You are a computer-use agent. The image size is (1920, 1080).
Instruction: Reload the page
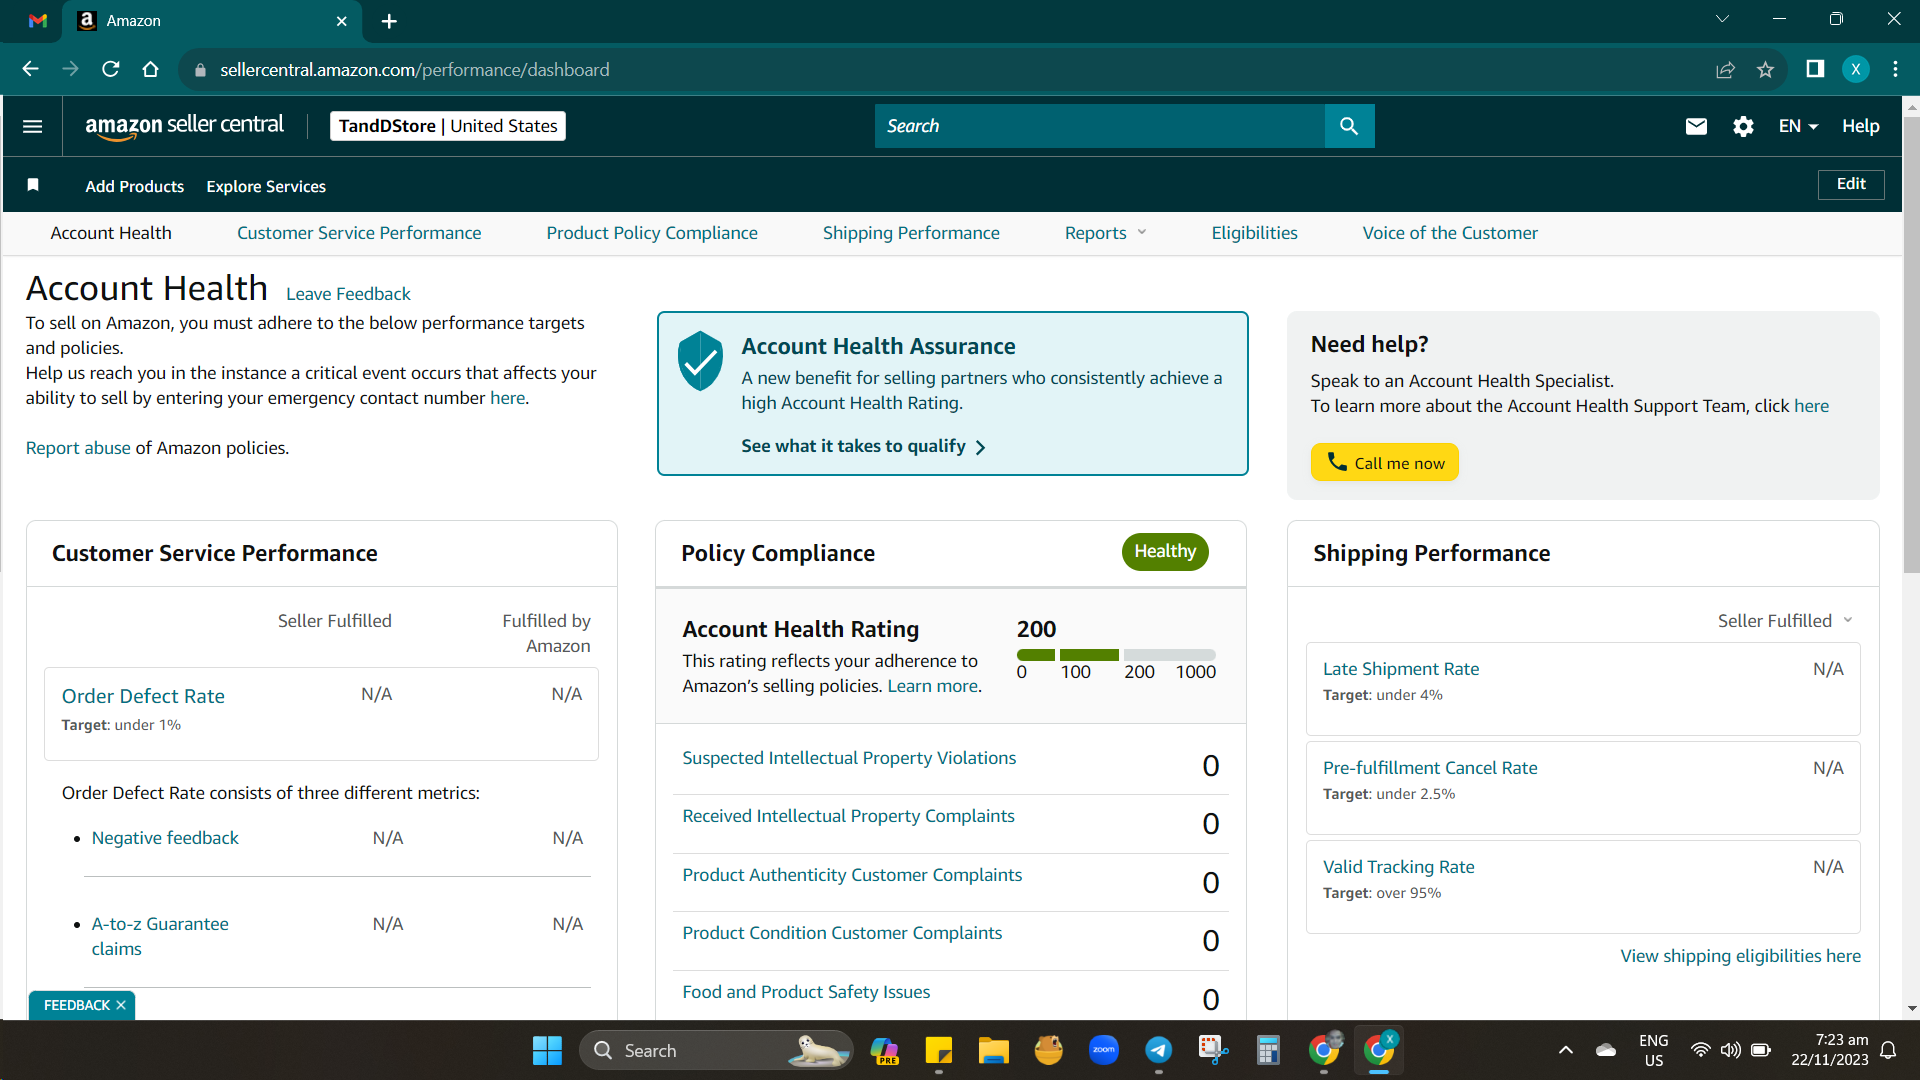click(111, 69)
